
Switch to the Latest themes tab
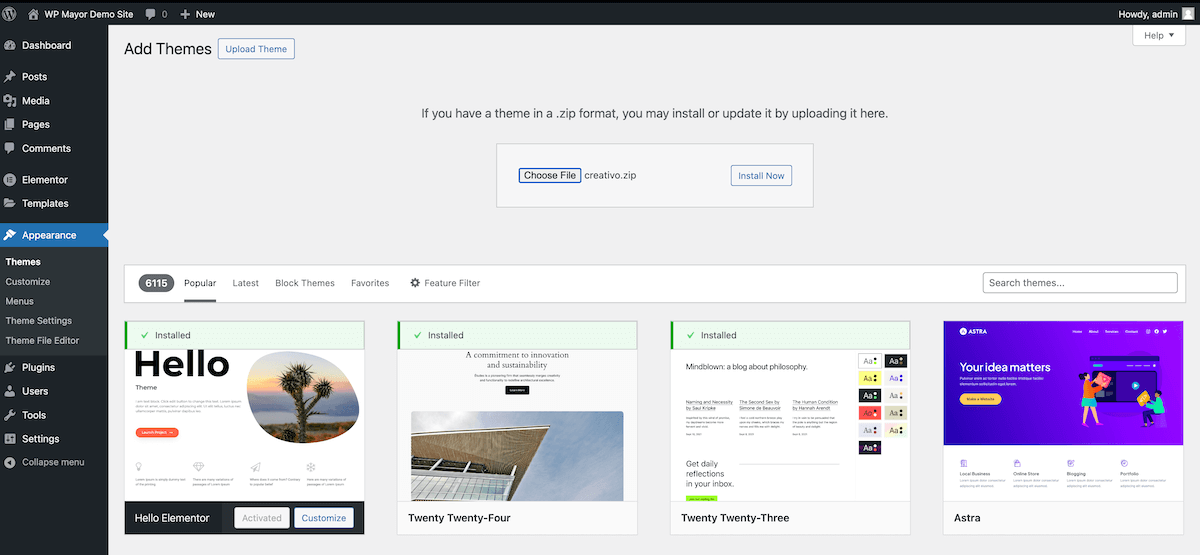pyautogui.click(x=246, y=284)
